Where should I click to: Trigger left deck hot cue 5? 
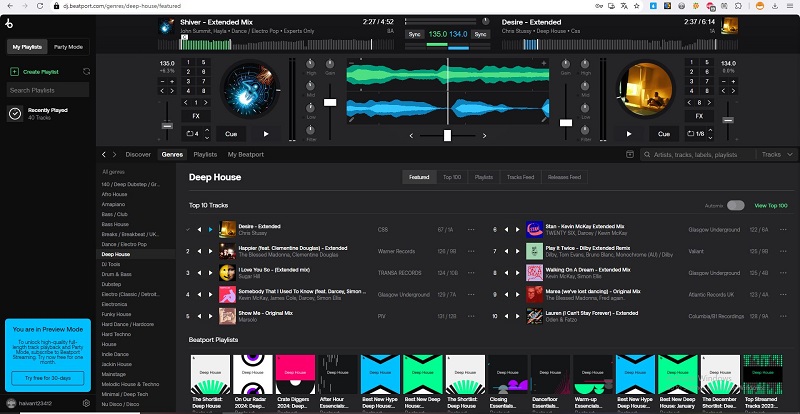click(203, 62)
